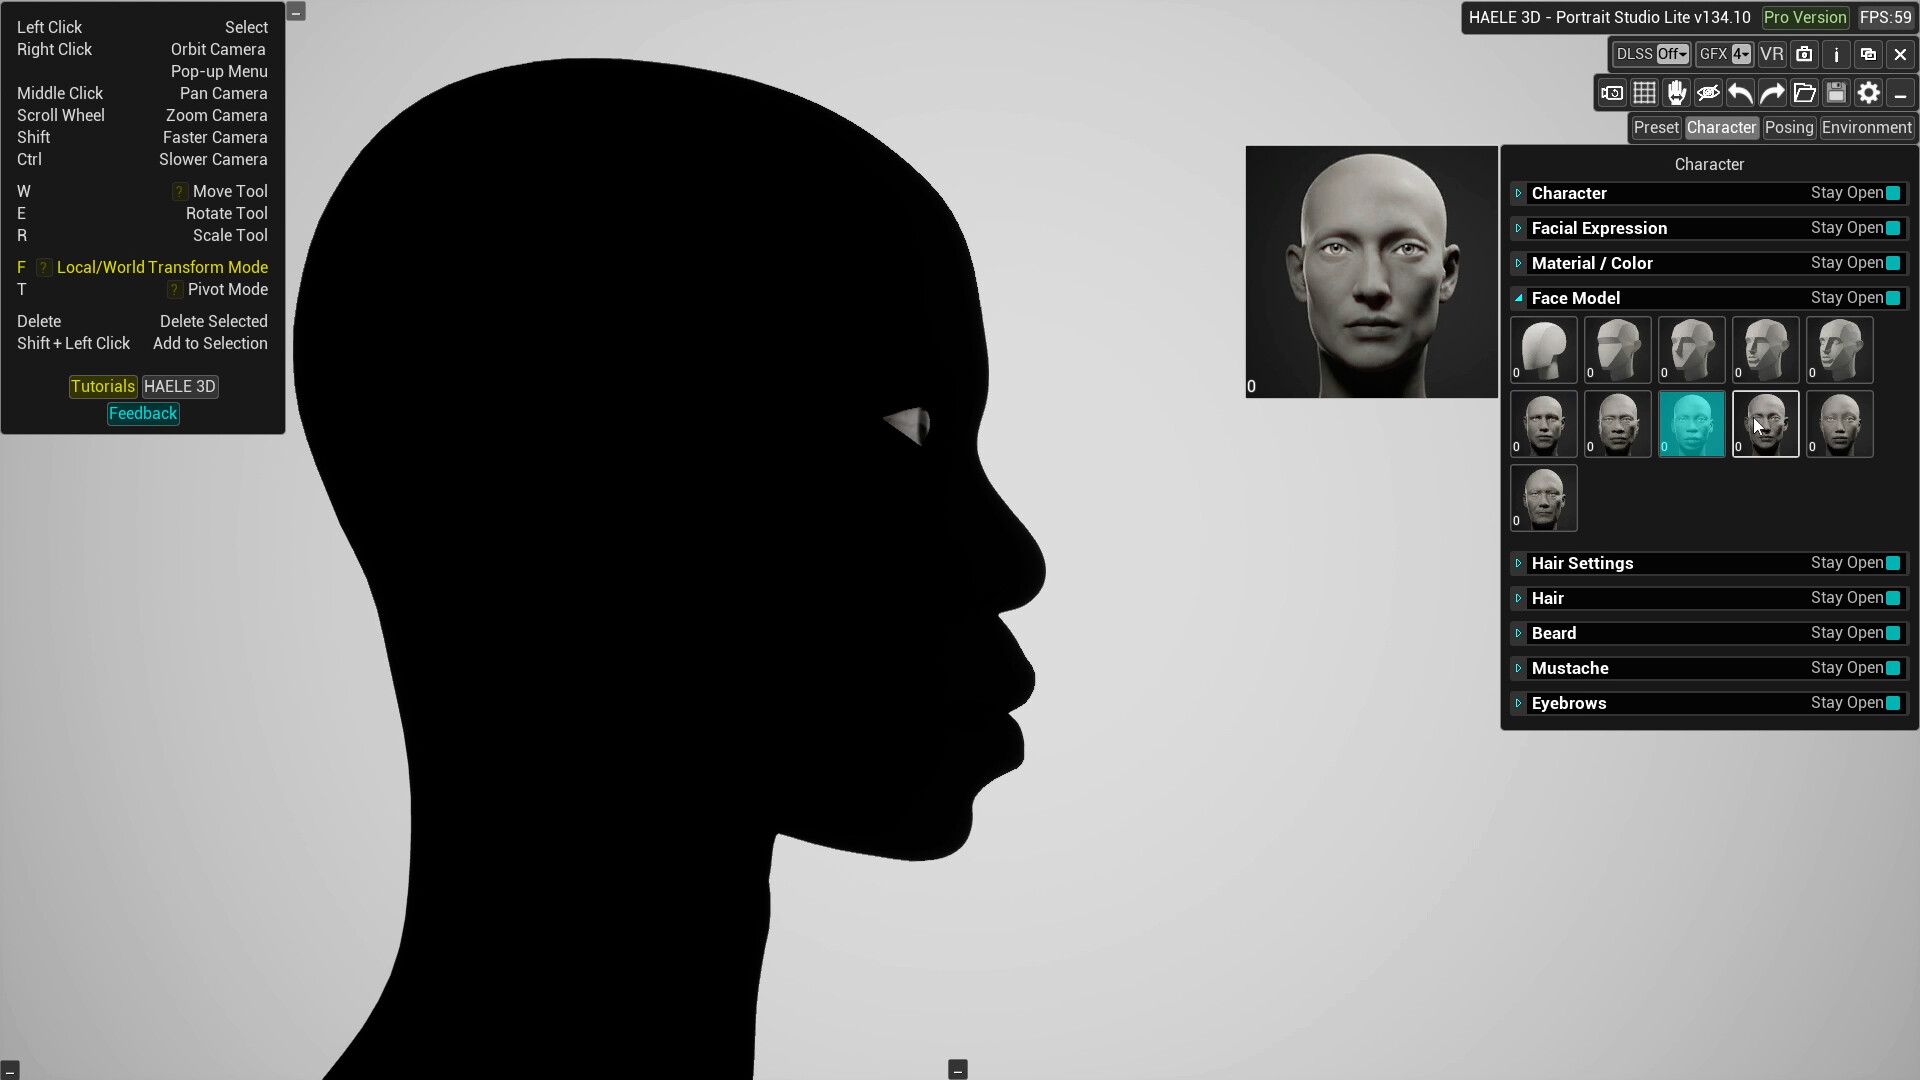
Task: Switch to the Posing tab
Action: (x=1789, y=127)
